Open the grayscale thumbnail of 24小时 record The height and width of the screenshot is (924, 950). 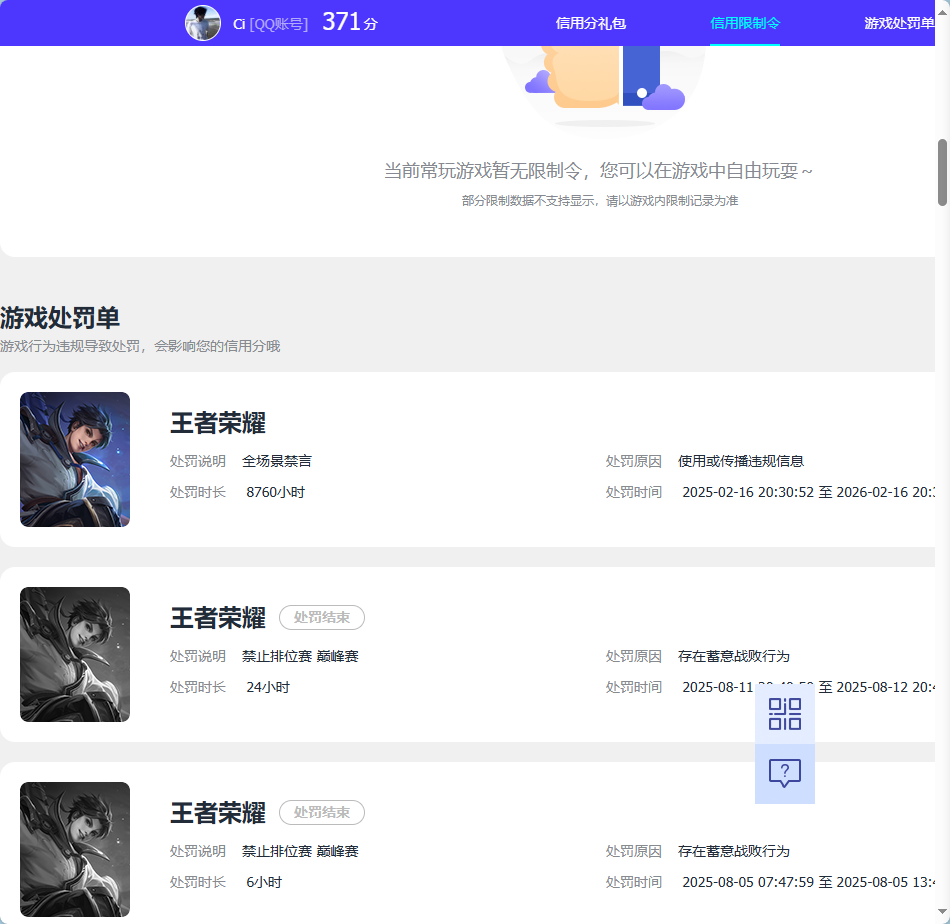click(x=75, y=654)
